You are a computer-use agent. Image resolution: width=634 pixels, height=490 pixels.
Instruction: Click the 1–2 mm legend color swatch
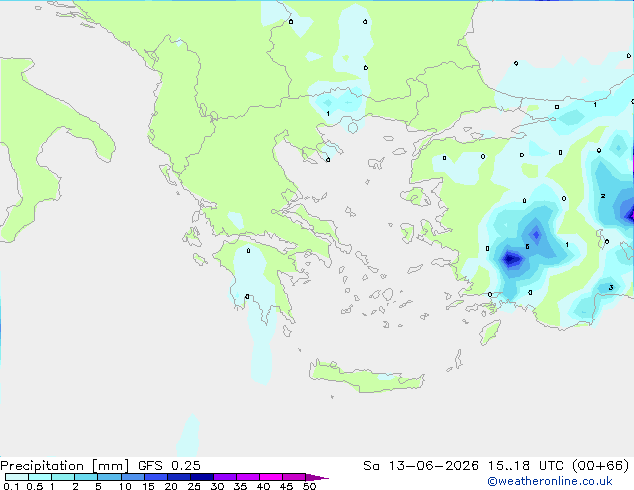click(x=63, y=477)
